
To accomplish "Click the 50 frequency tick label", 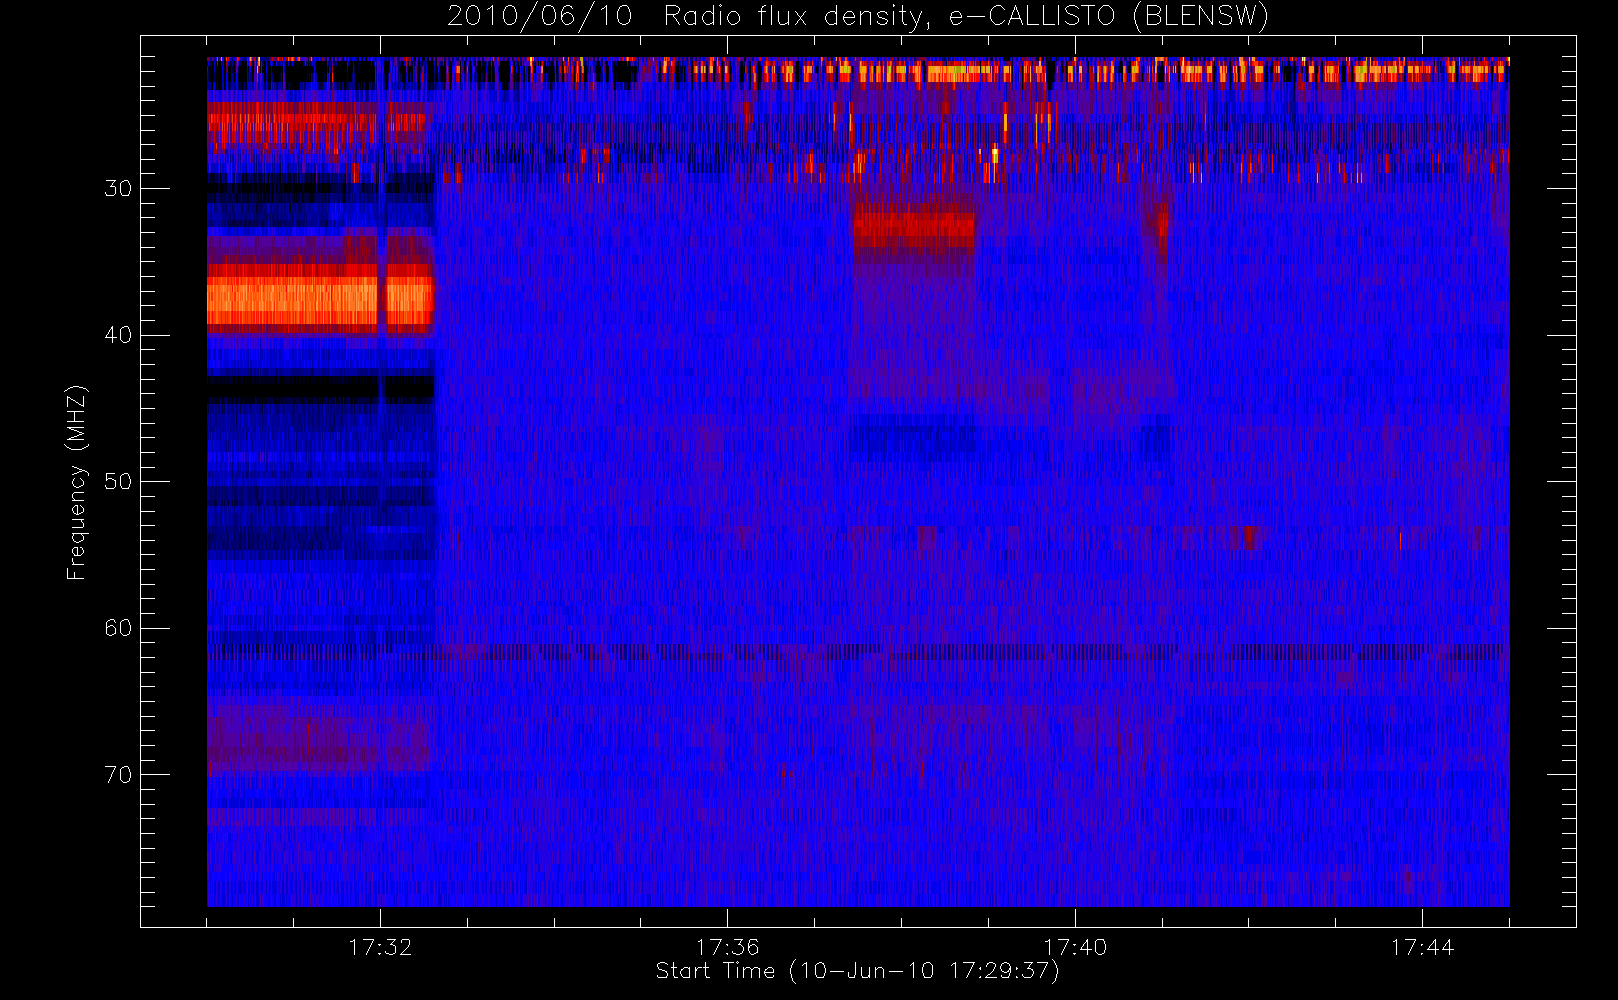I will pyautogui.click(x=118, y=482).
